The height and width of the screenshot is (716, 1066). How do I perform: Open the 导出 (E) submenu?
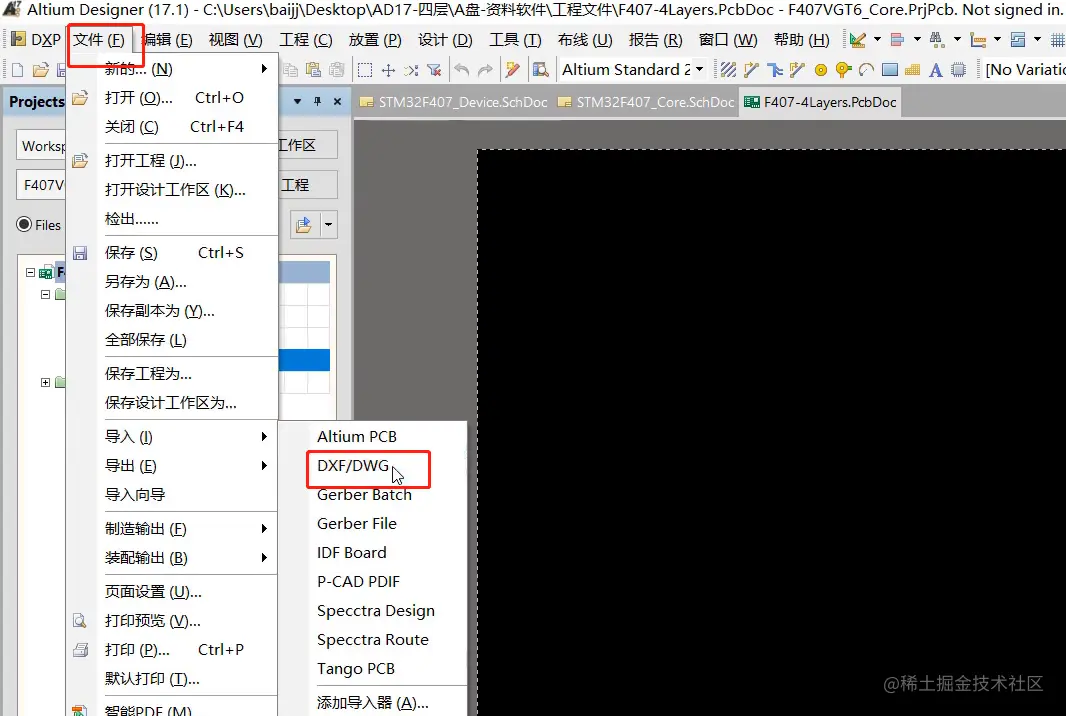[173, 466]
